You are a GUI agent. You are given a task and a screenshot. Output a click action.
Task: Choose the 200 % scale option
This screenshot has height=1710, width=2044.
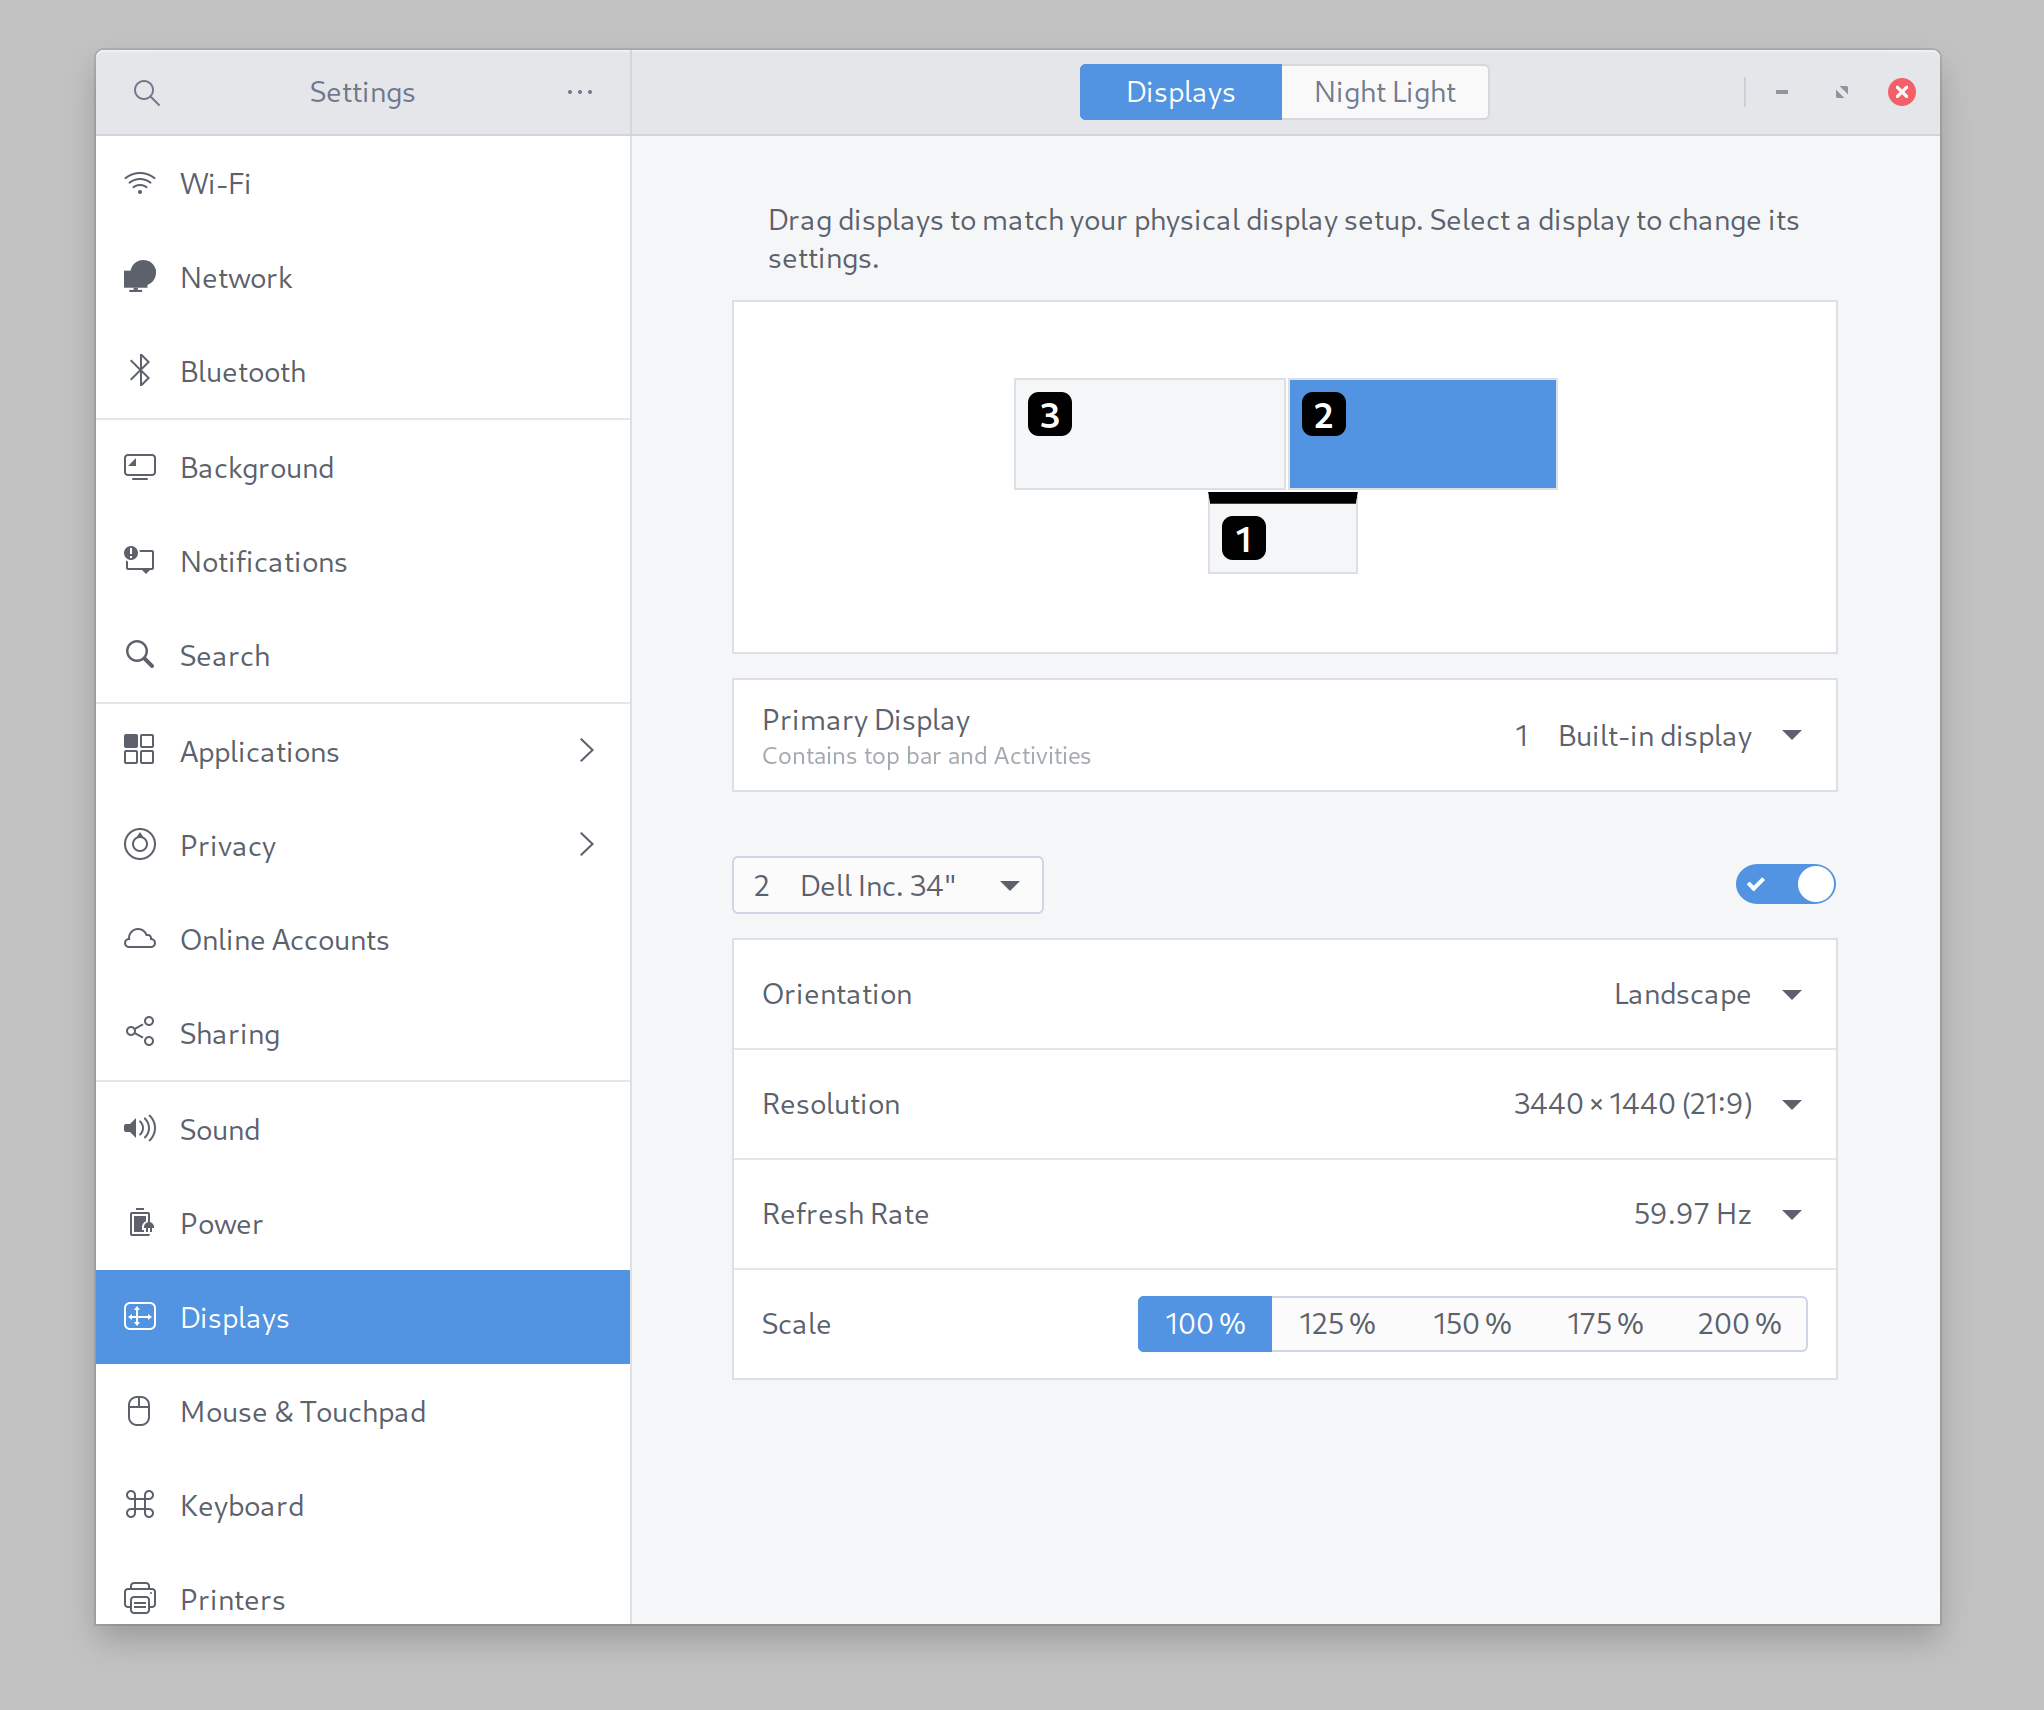coord(1739,1324)
